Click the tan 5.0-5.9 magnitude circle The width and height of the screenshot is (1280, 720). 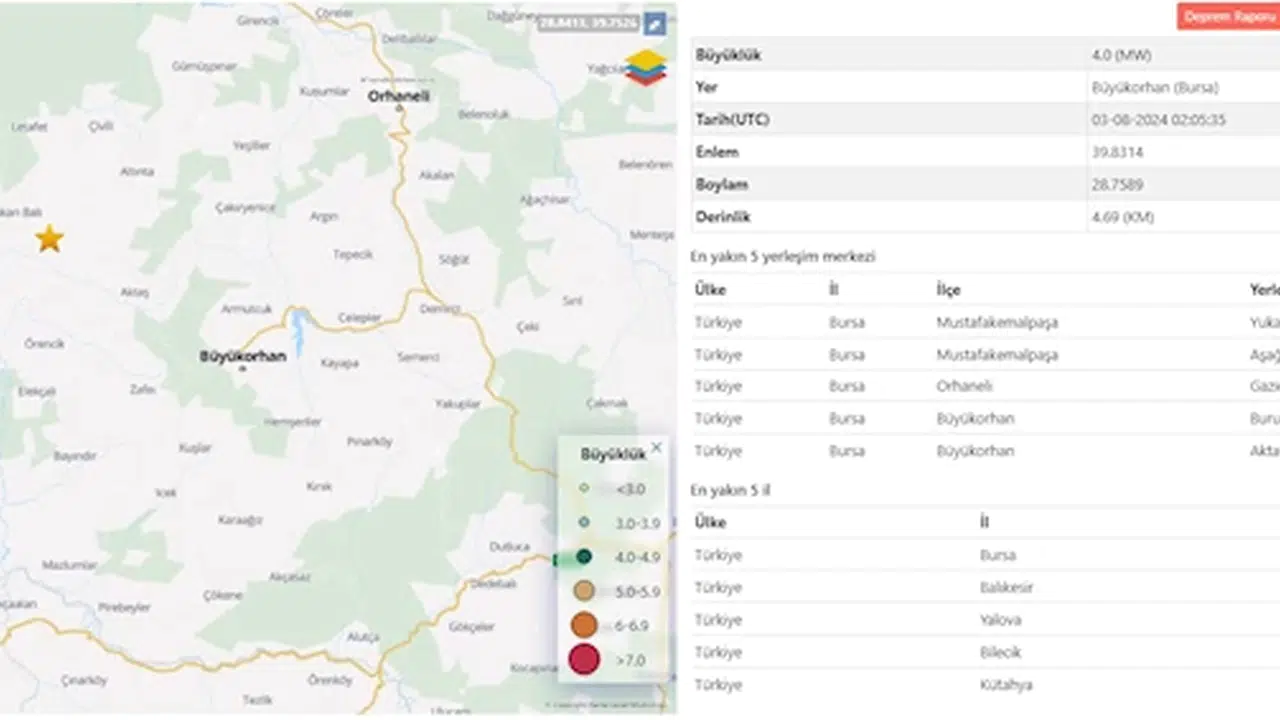(584, 591)
